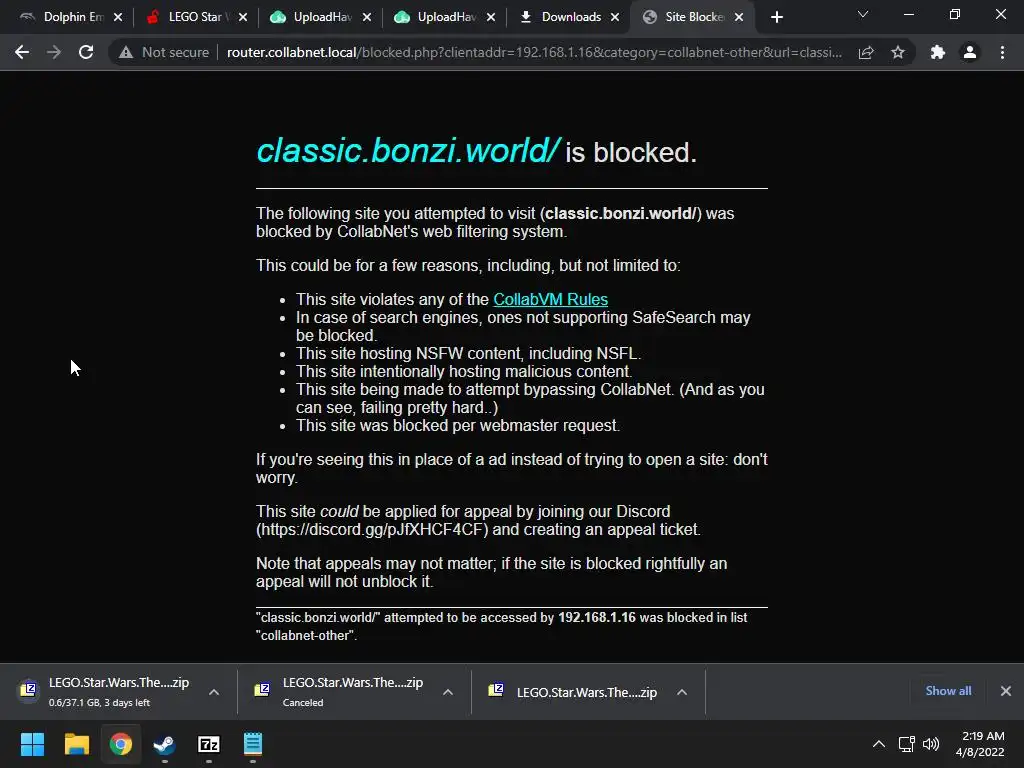Open the Extensions puzzle icon
1024x768 pixels.
click(x=938, y=52)
